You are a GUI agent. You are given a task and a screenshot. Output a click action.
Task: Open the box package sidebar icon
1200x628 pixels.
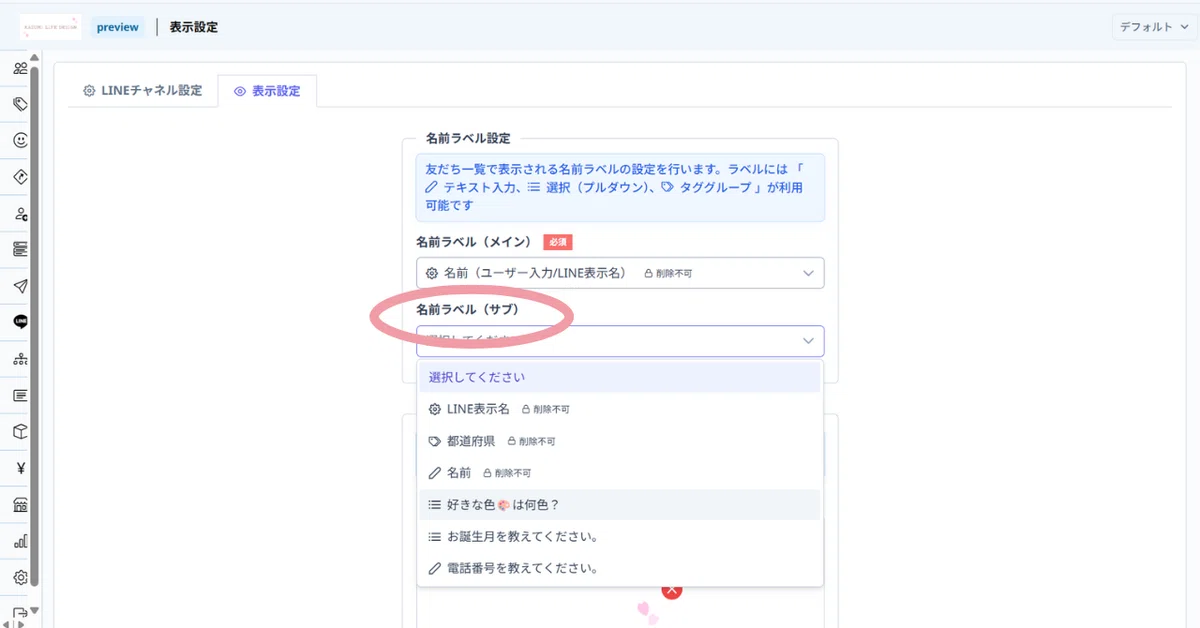click(x=20, y=431)
